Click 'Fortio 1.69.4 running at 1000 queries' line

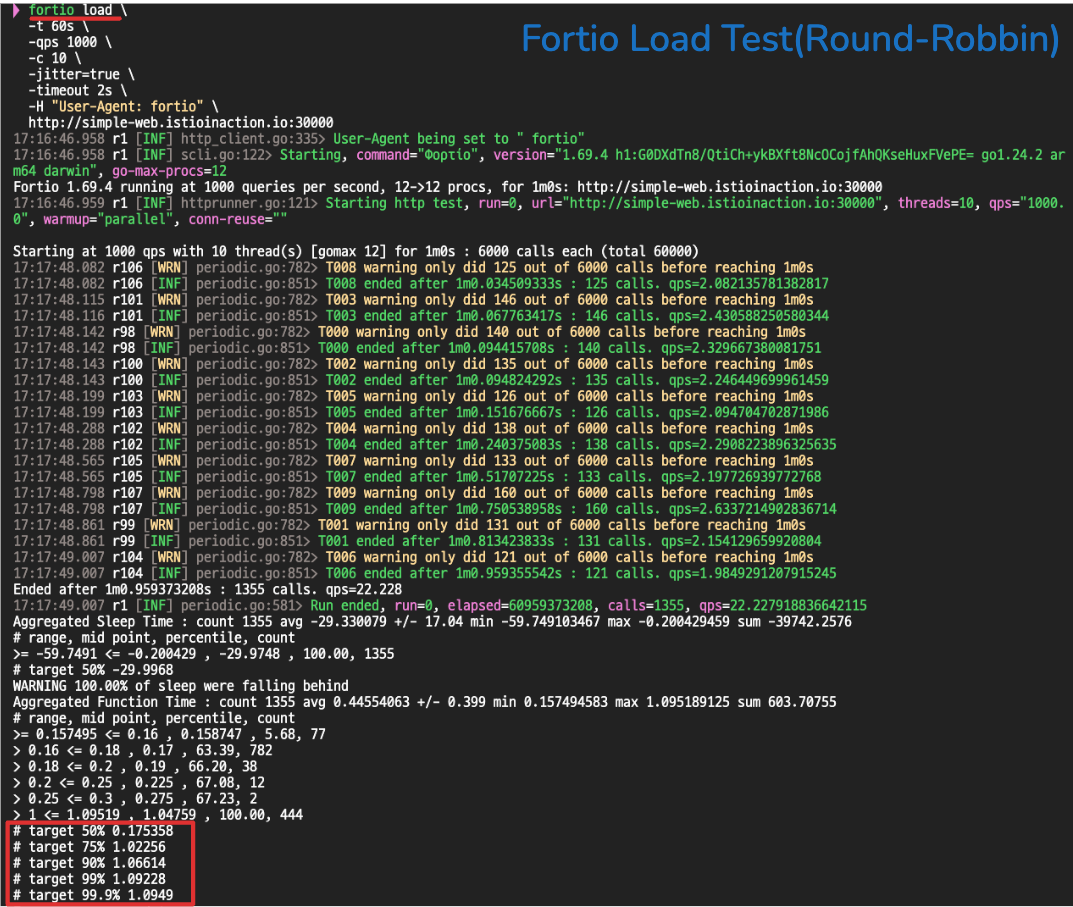click(448, 188)
